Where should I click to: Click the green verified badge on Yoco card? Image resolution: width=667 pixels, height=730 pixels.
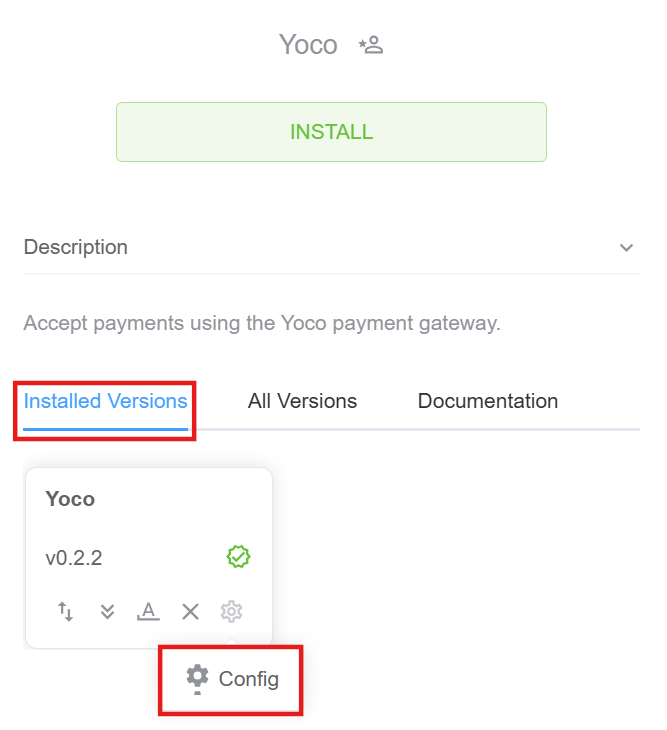(x=238, y=557)
